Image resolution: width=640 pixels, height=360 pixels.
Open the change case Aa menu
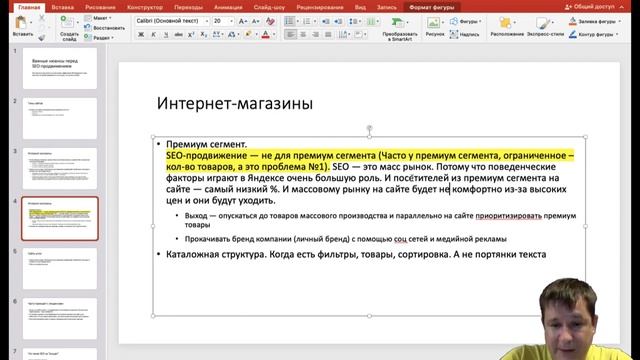tap(233, 35)
